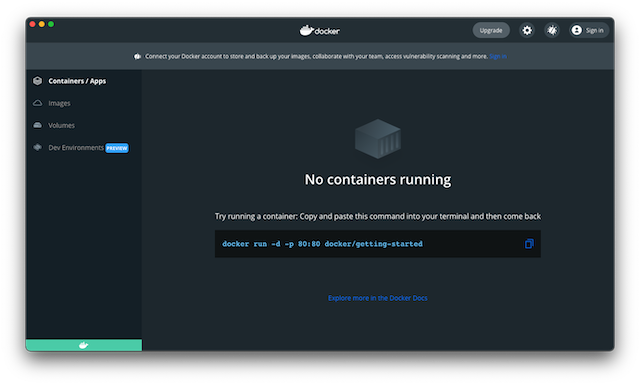Click the No containers running heading
This screenshot has height=385, width=640.
(x=378, y=180)
